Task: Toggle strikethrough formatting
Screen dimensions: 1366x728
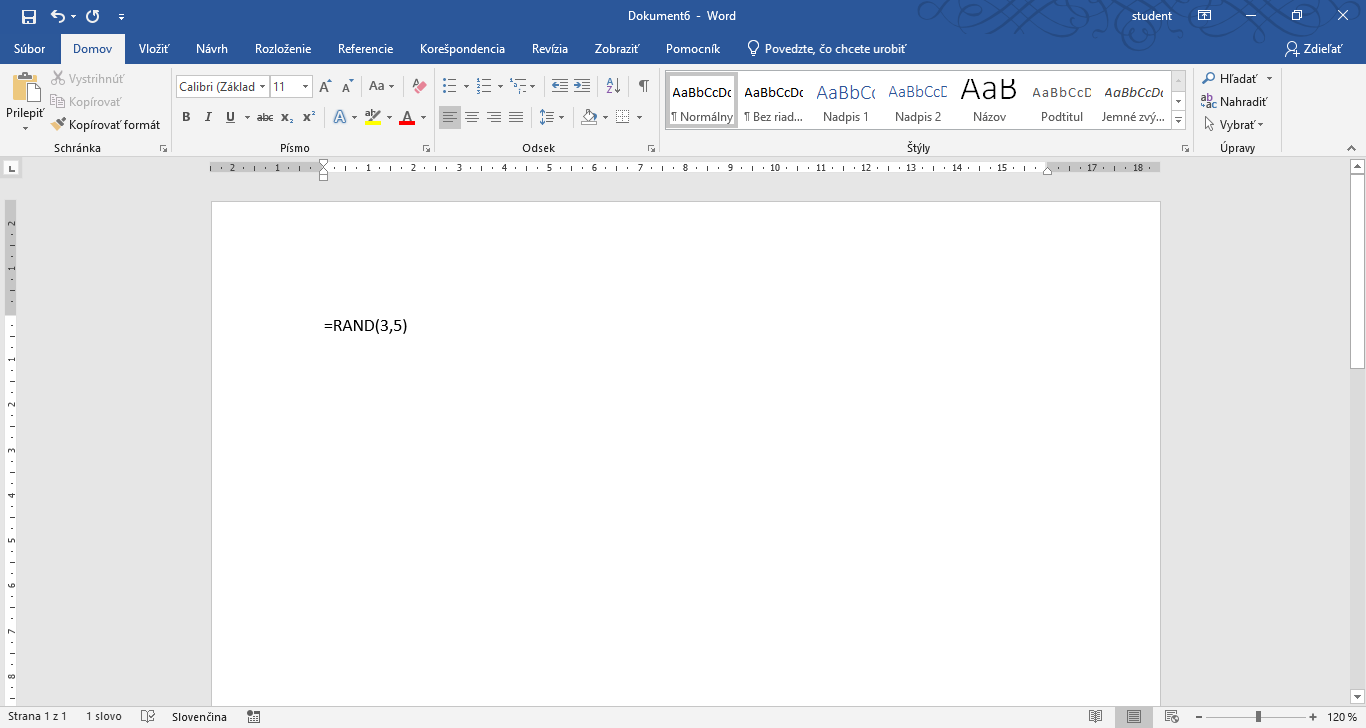Action: [265, 117]
